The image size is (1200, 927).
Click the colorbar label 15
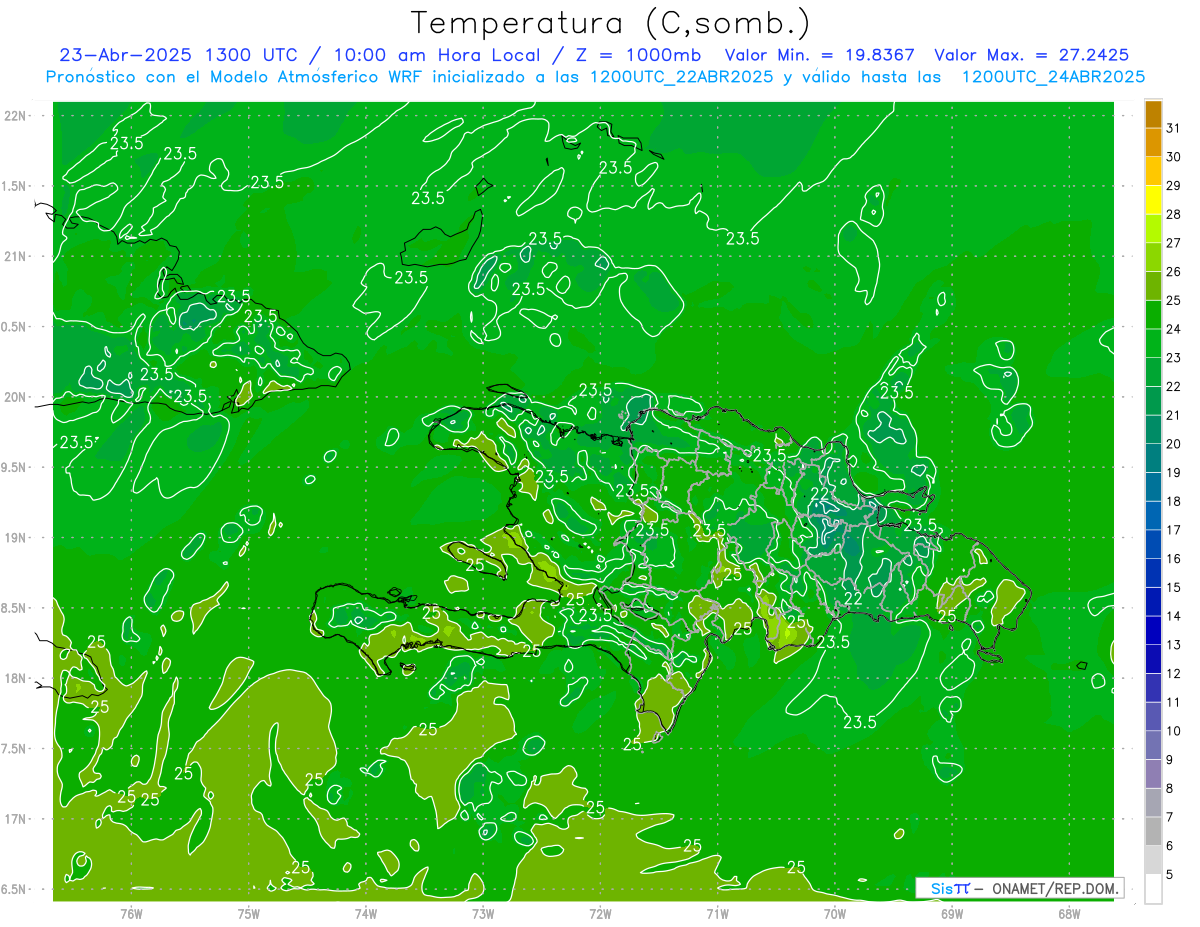pyautogui.click(x=1174, y=588)
